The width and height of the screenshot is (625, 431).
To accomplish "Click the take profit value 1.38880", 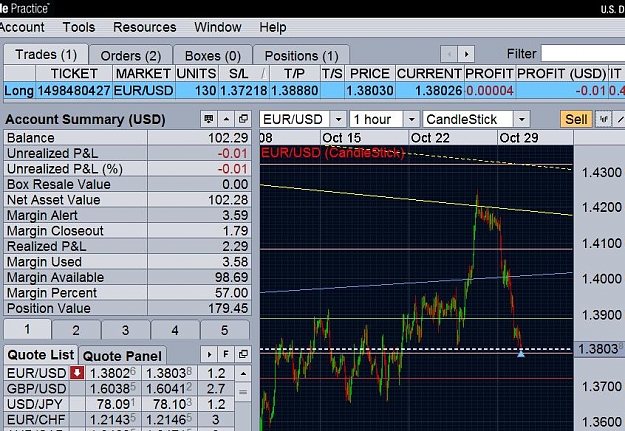I will [x=295, y=91].
